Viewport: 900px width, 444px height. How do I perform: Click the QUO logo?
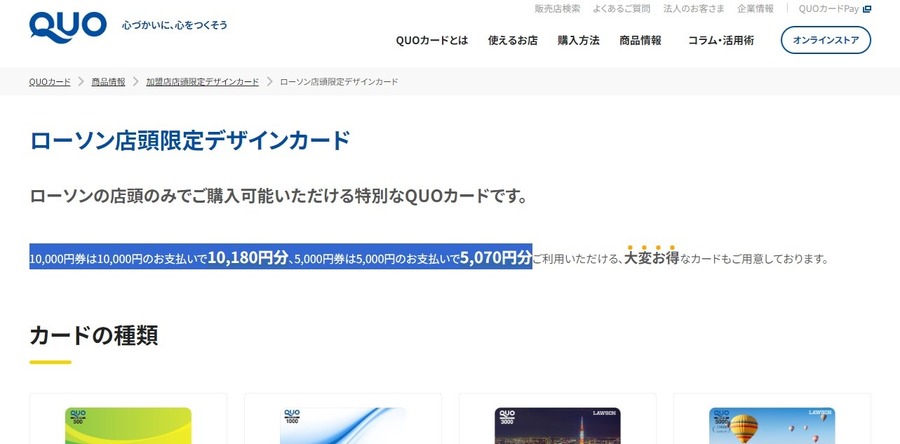click(68, 27)
